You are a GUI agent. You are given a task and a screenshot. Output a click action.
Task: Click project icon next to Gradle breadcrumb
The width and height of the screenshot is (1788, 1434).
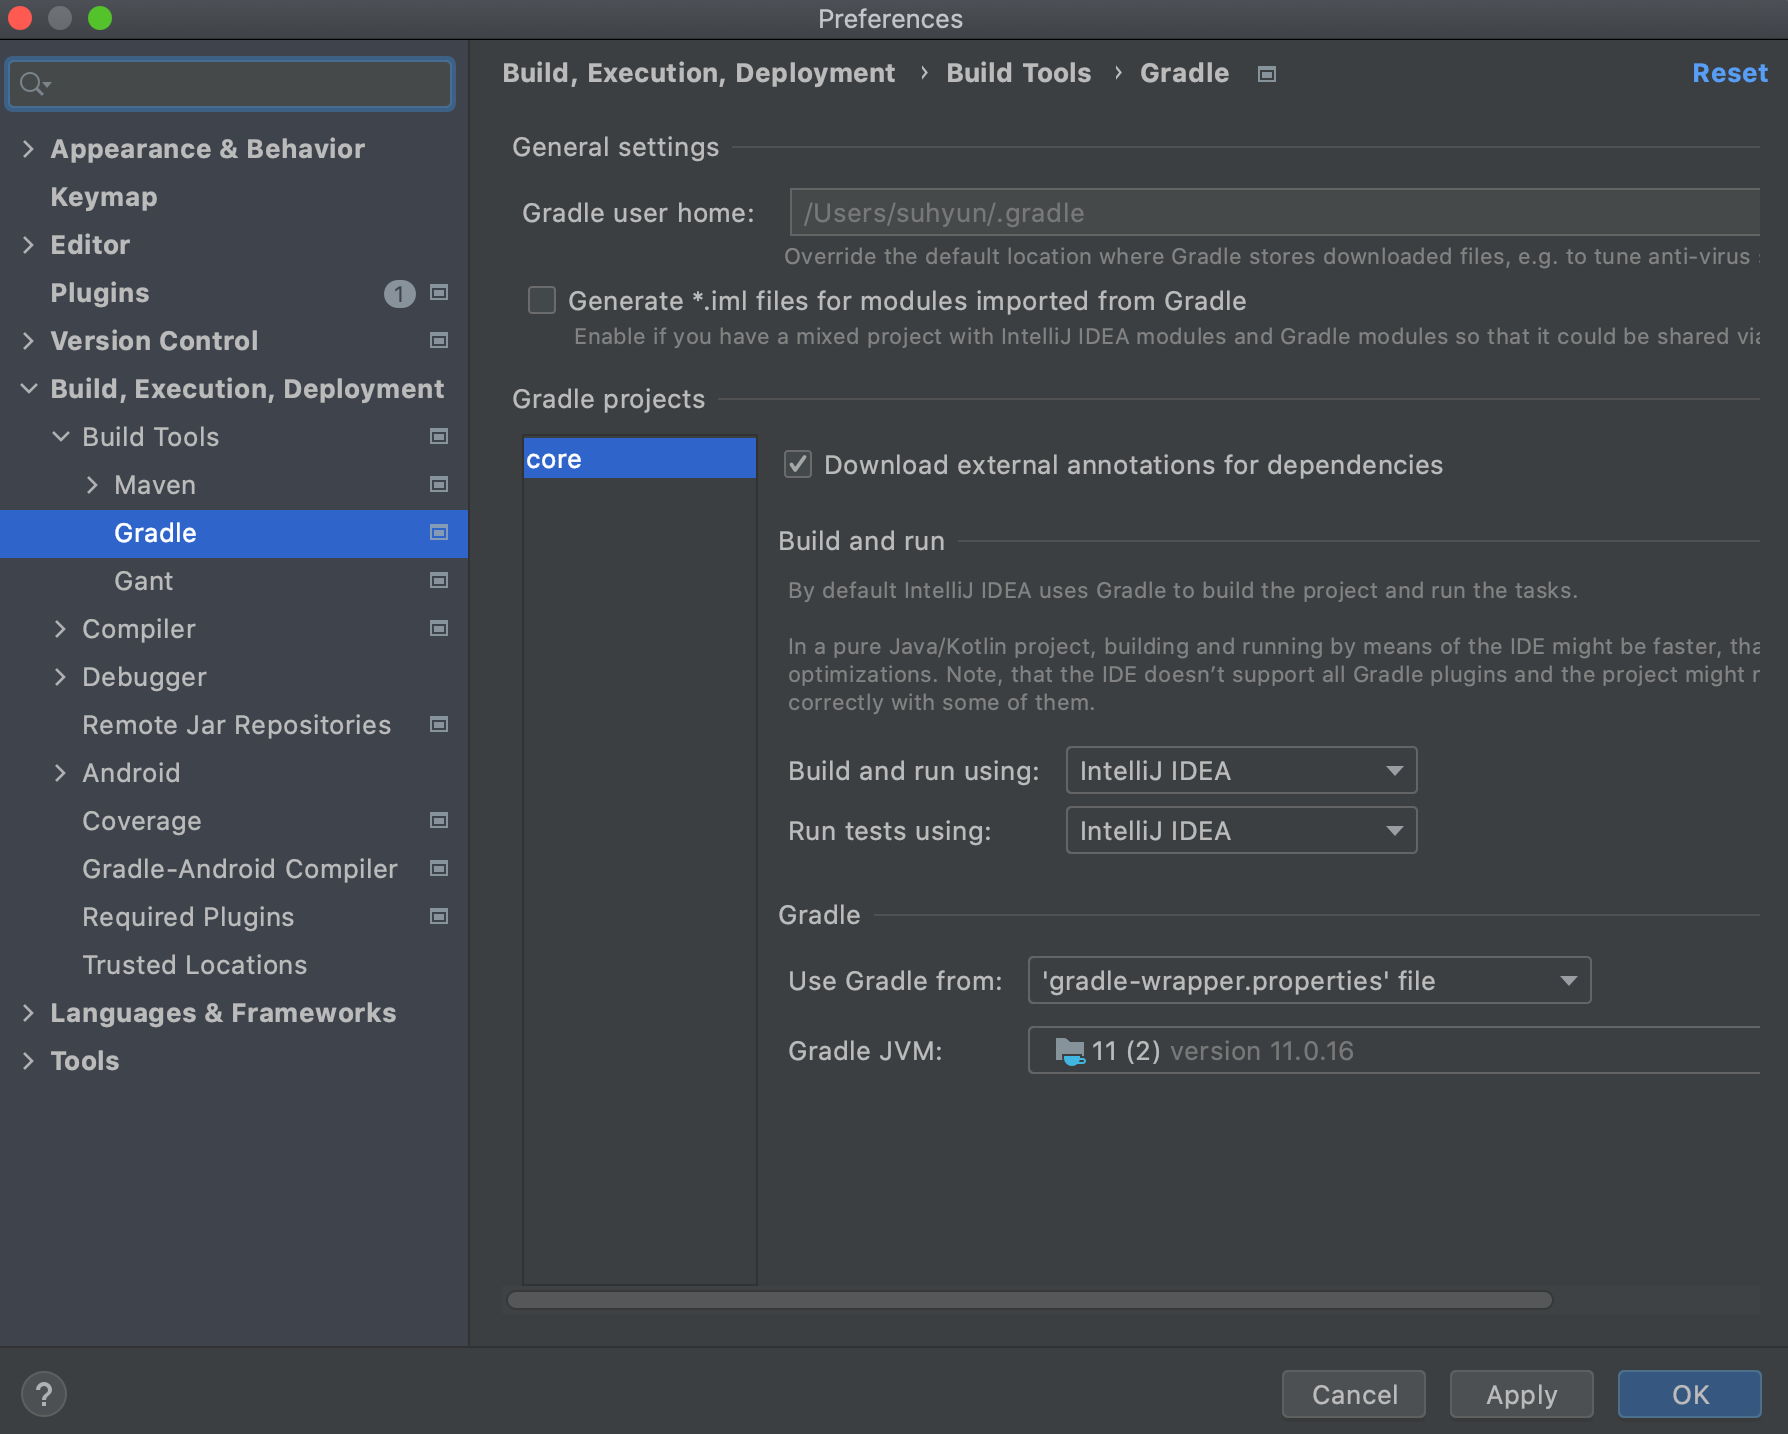click(x=1267, y=74)
